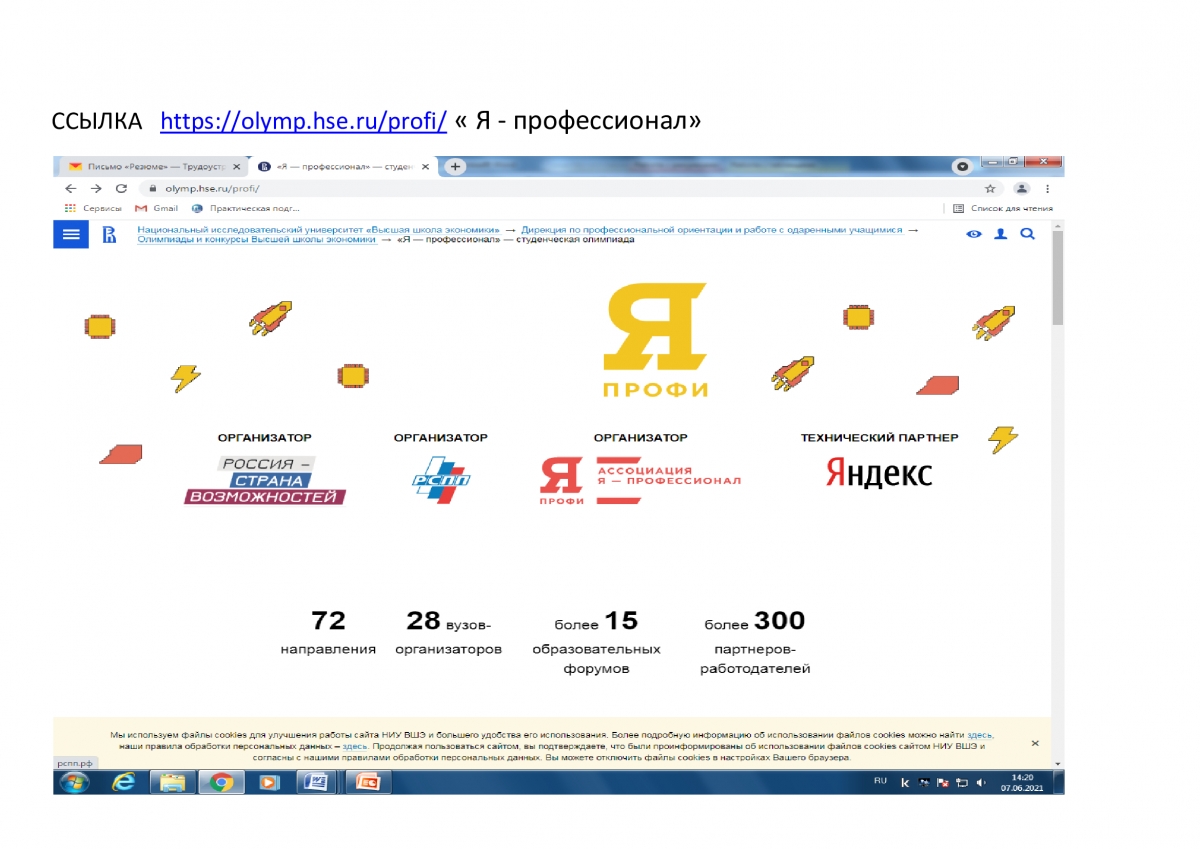
Task: Select the "Я — профессионал" browser tab
Action: pos(345,167)
